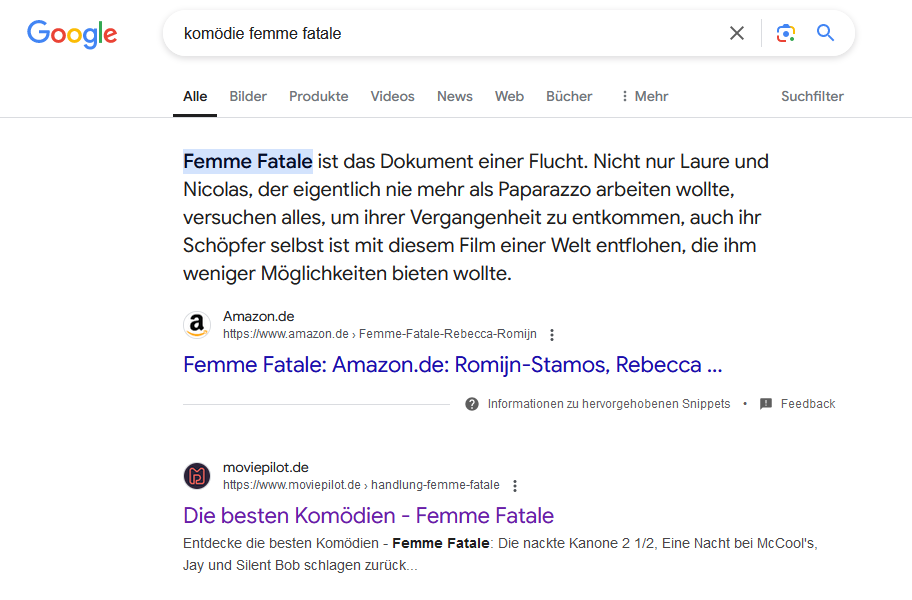The image size is (912, 600).
Task: Expand the Mehr search options menu
Action: [x=644, y=96]
